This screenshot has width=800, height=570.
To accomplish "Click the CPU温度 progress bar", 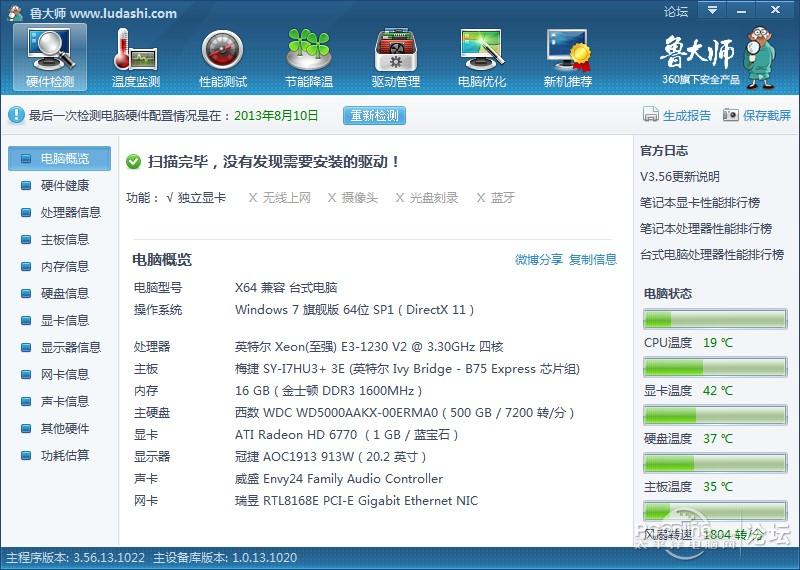I will click(x=715, y=319).
